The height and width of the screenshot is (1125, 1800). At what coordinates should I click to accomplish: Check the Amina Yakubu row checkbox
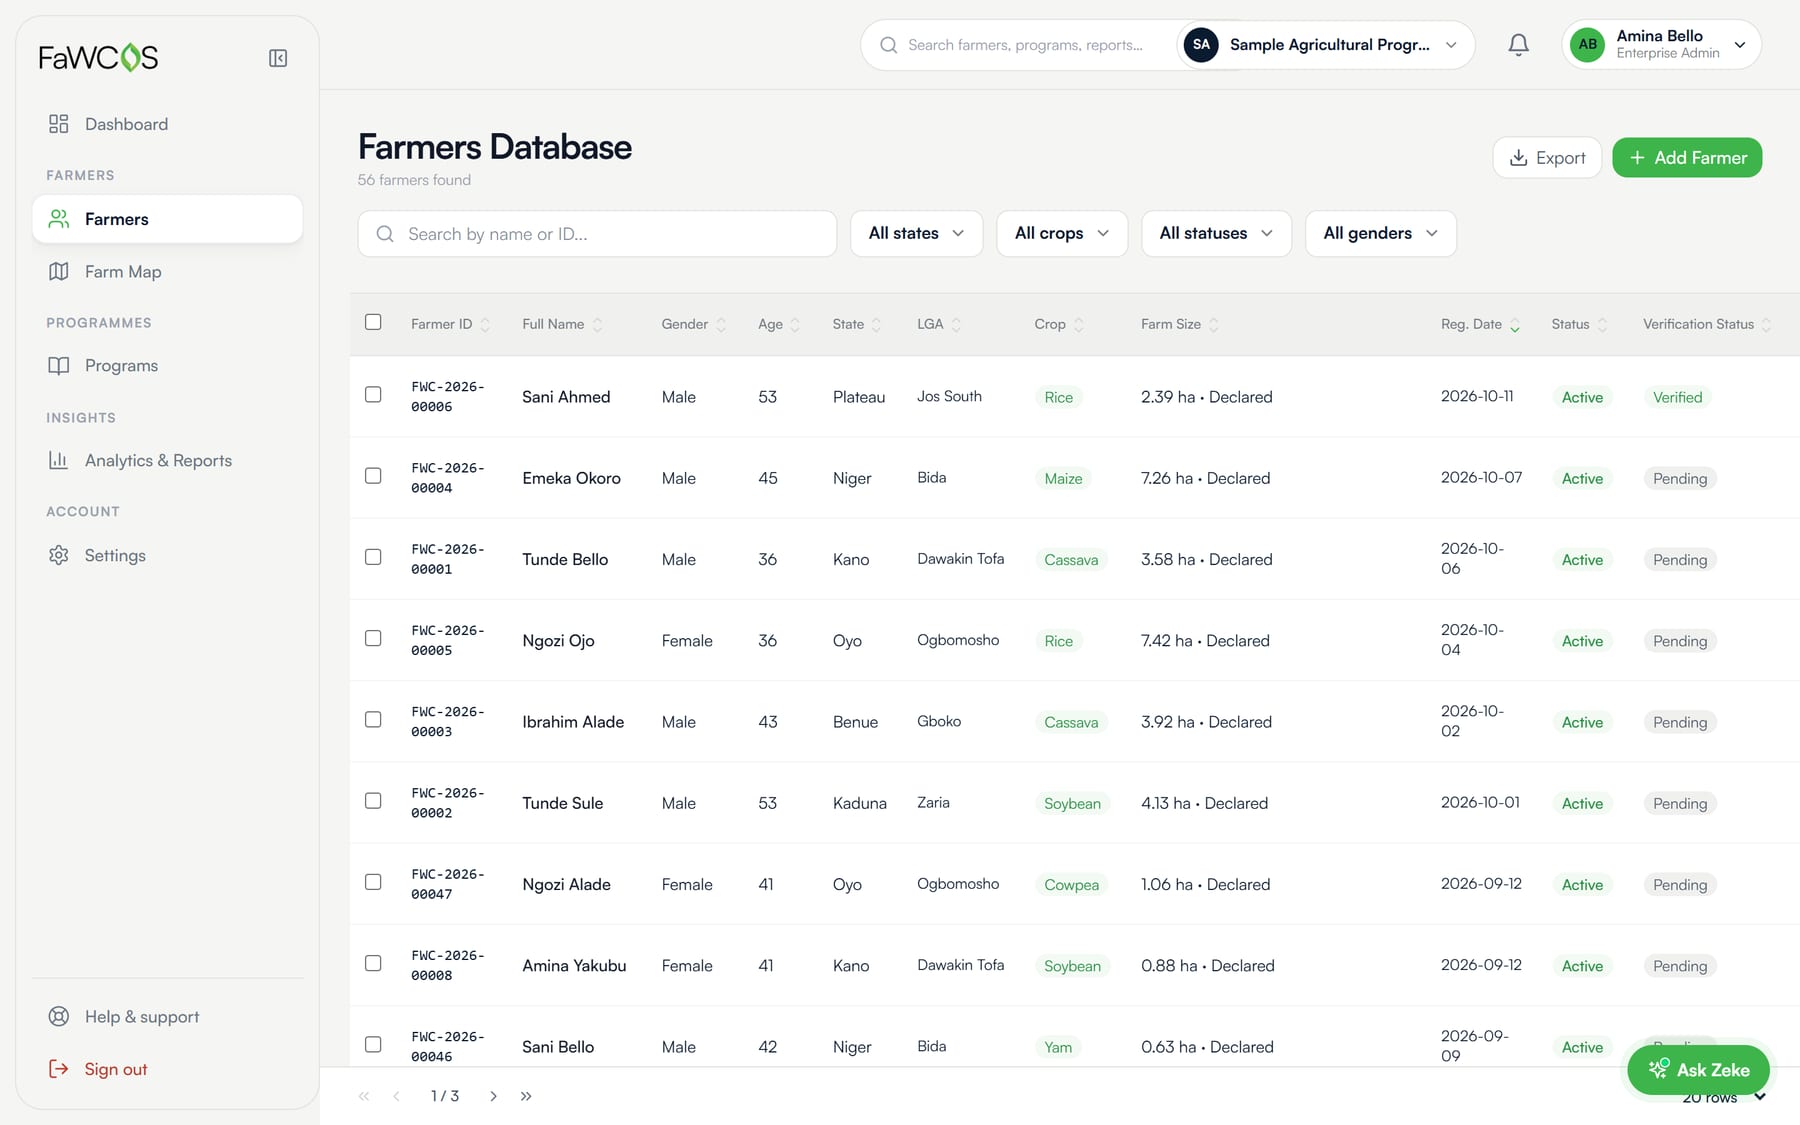[x=373, y=963]
